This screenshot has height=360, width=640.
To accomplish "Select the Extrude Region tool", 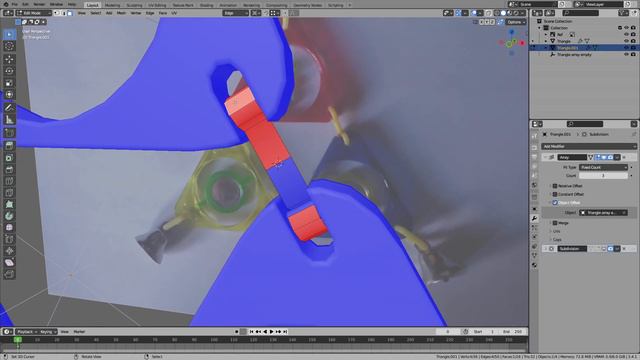I will (x=9, y=146).
